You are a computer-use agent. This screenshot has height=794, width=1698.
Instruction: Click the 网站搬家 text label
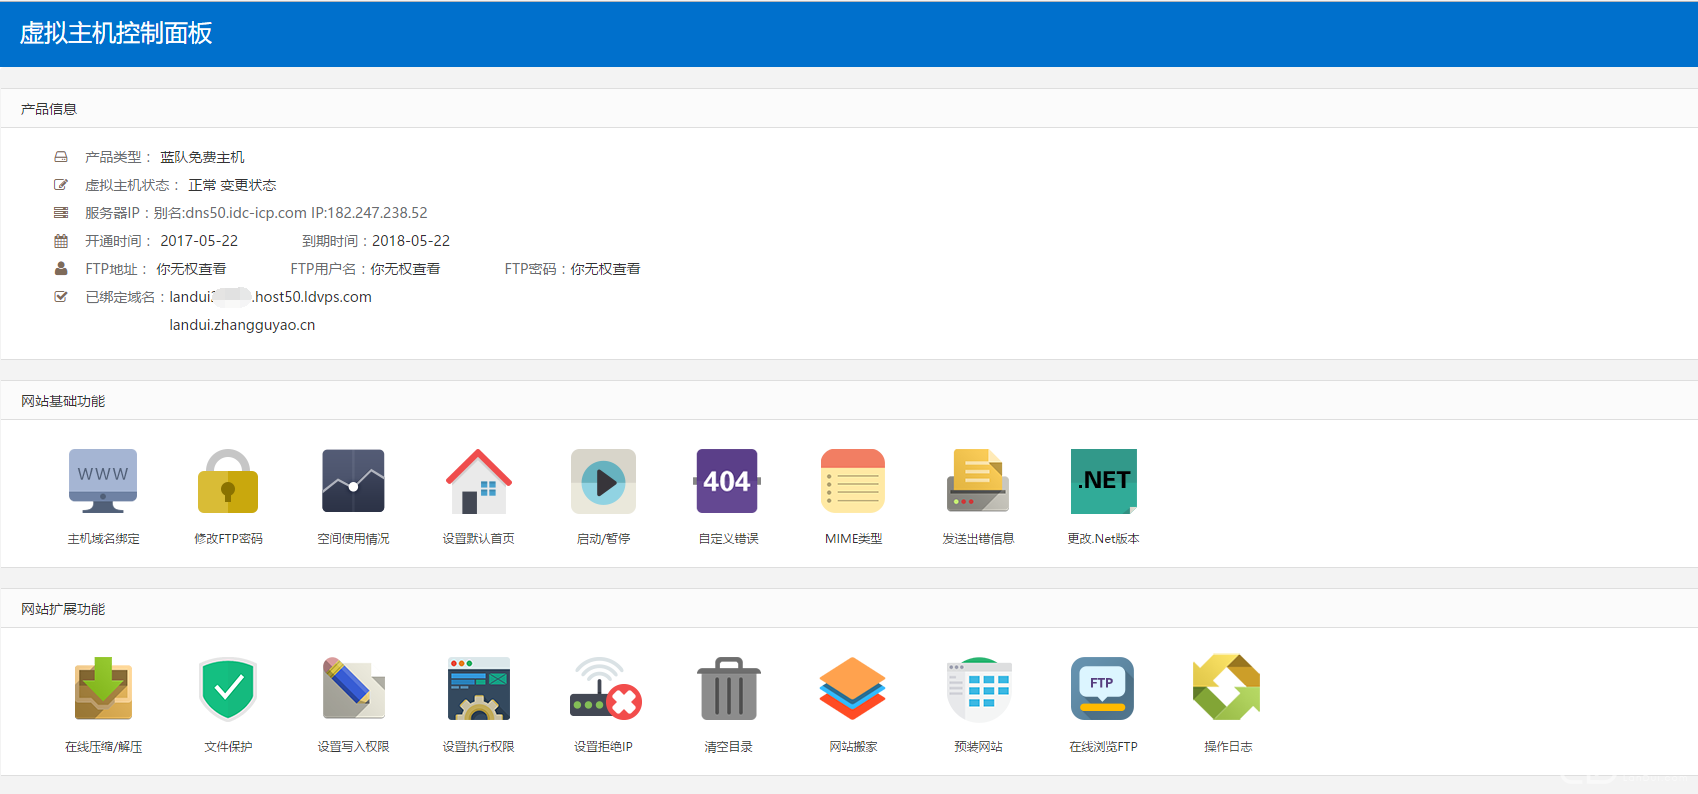853,747
